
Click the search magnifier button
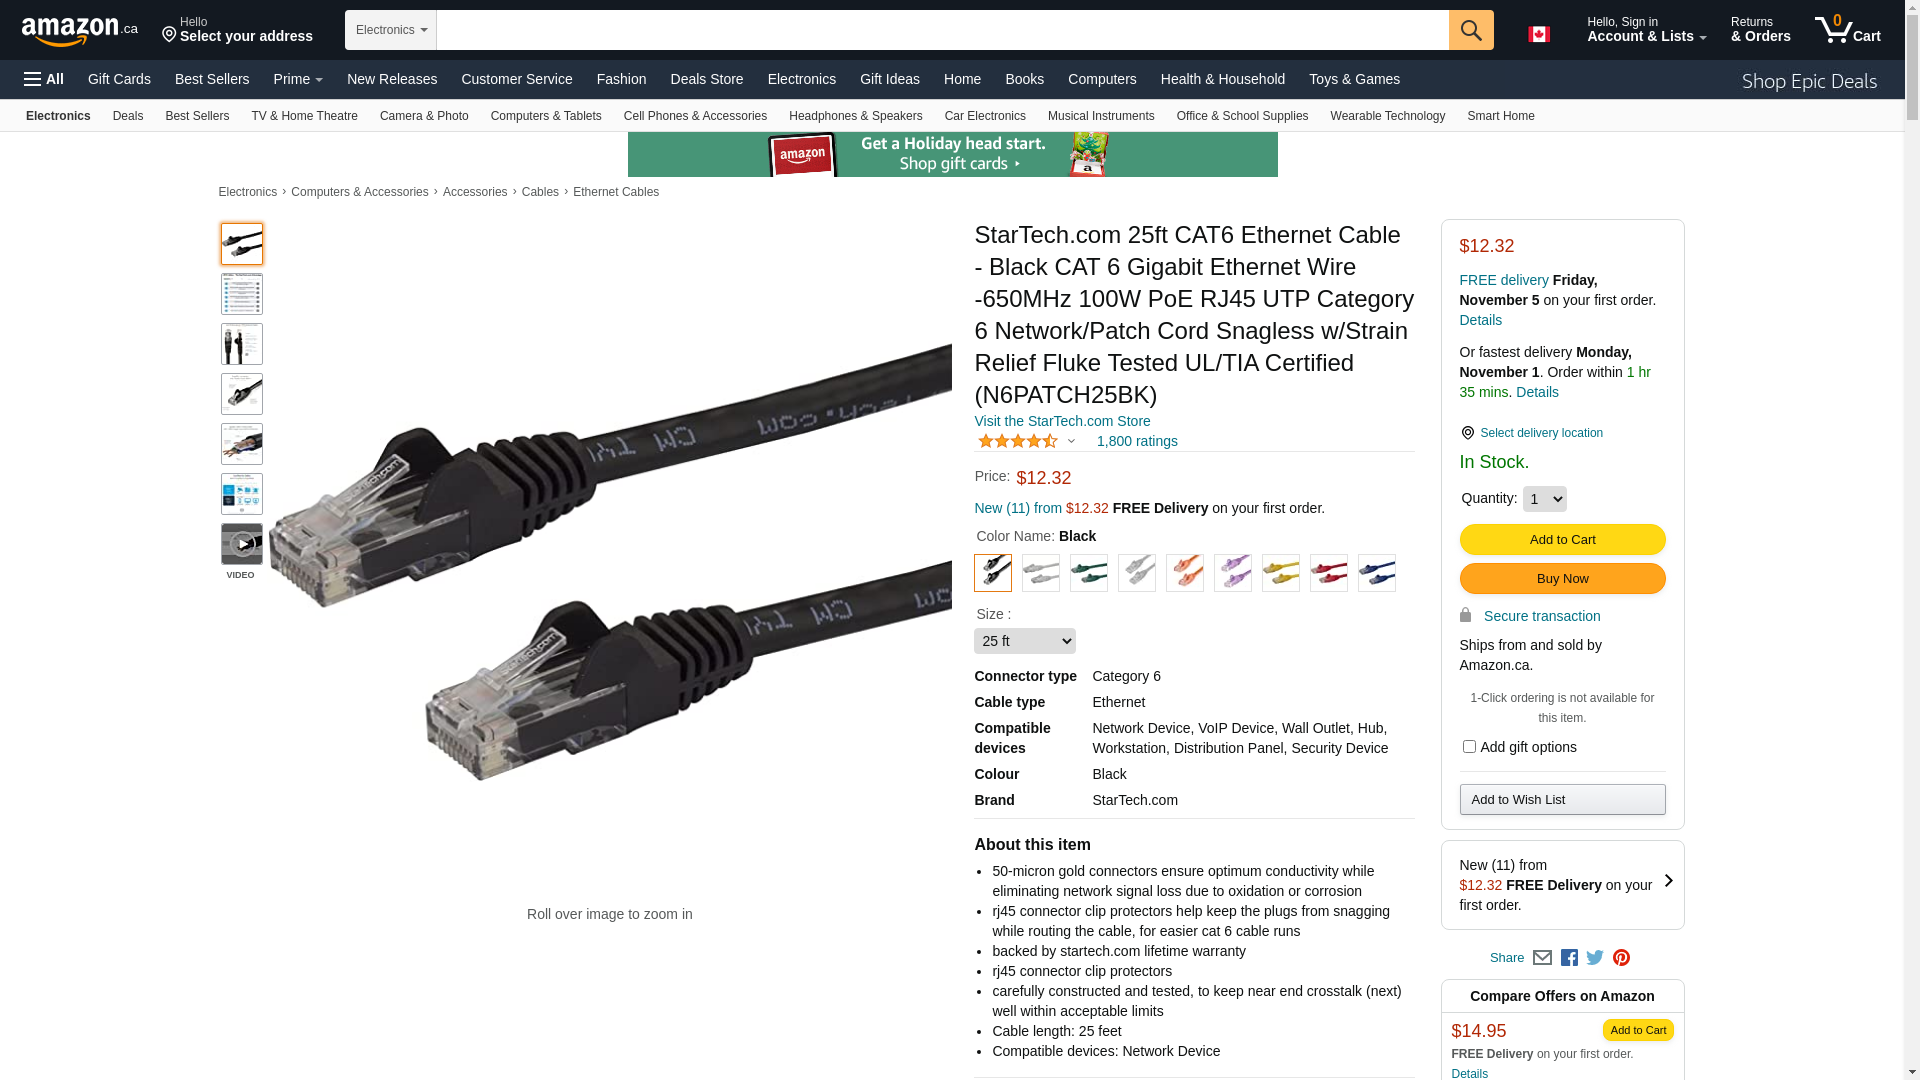tap(1471, 30)
